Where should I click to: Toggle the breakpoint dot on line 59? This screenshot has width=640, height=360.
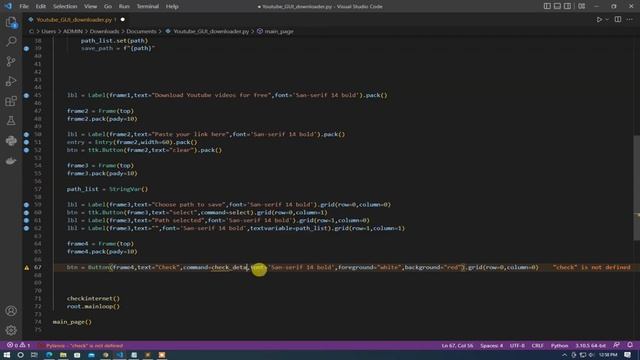point(27,205)
